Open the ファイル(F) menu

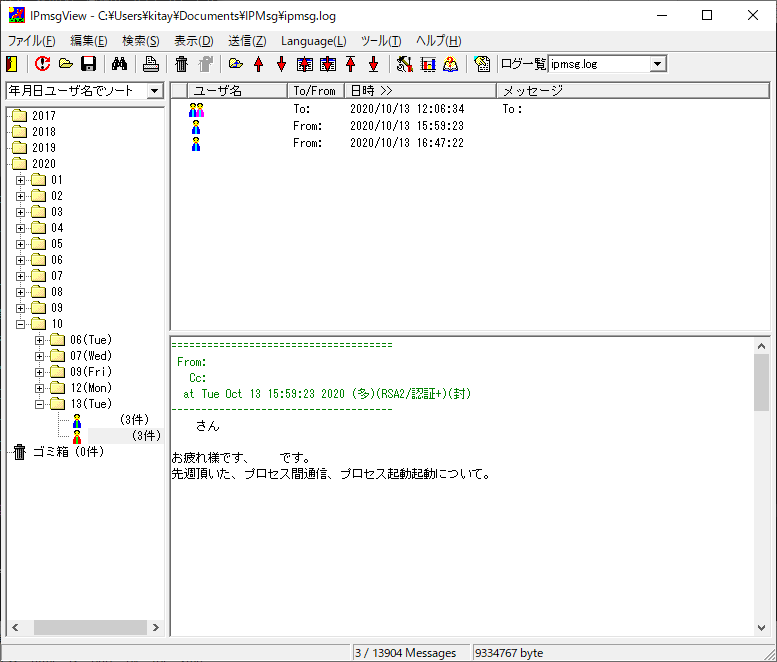tap(31, 41)
